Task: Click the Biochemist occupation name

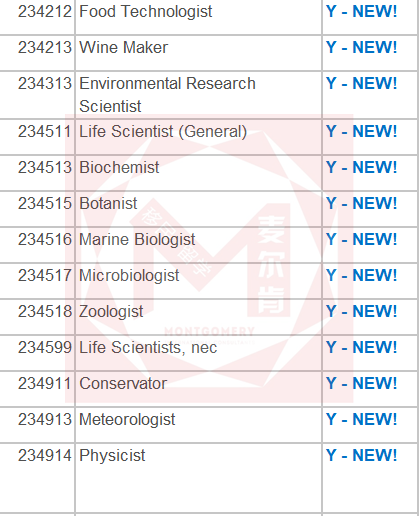Action: (119, 167)
